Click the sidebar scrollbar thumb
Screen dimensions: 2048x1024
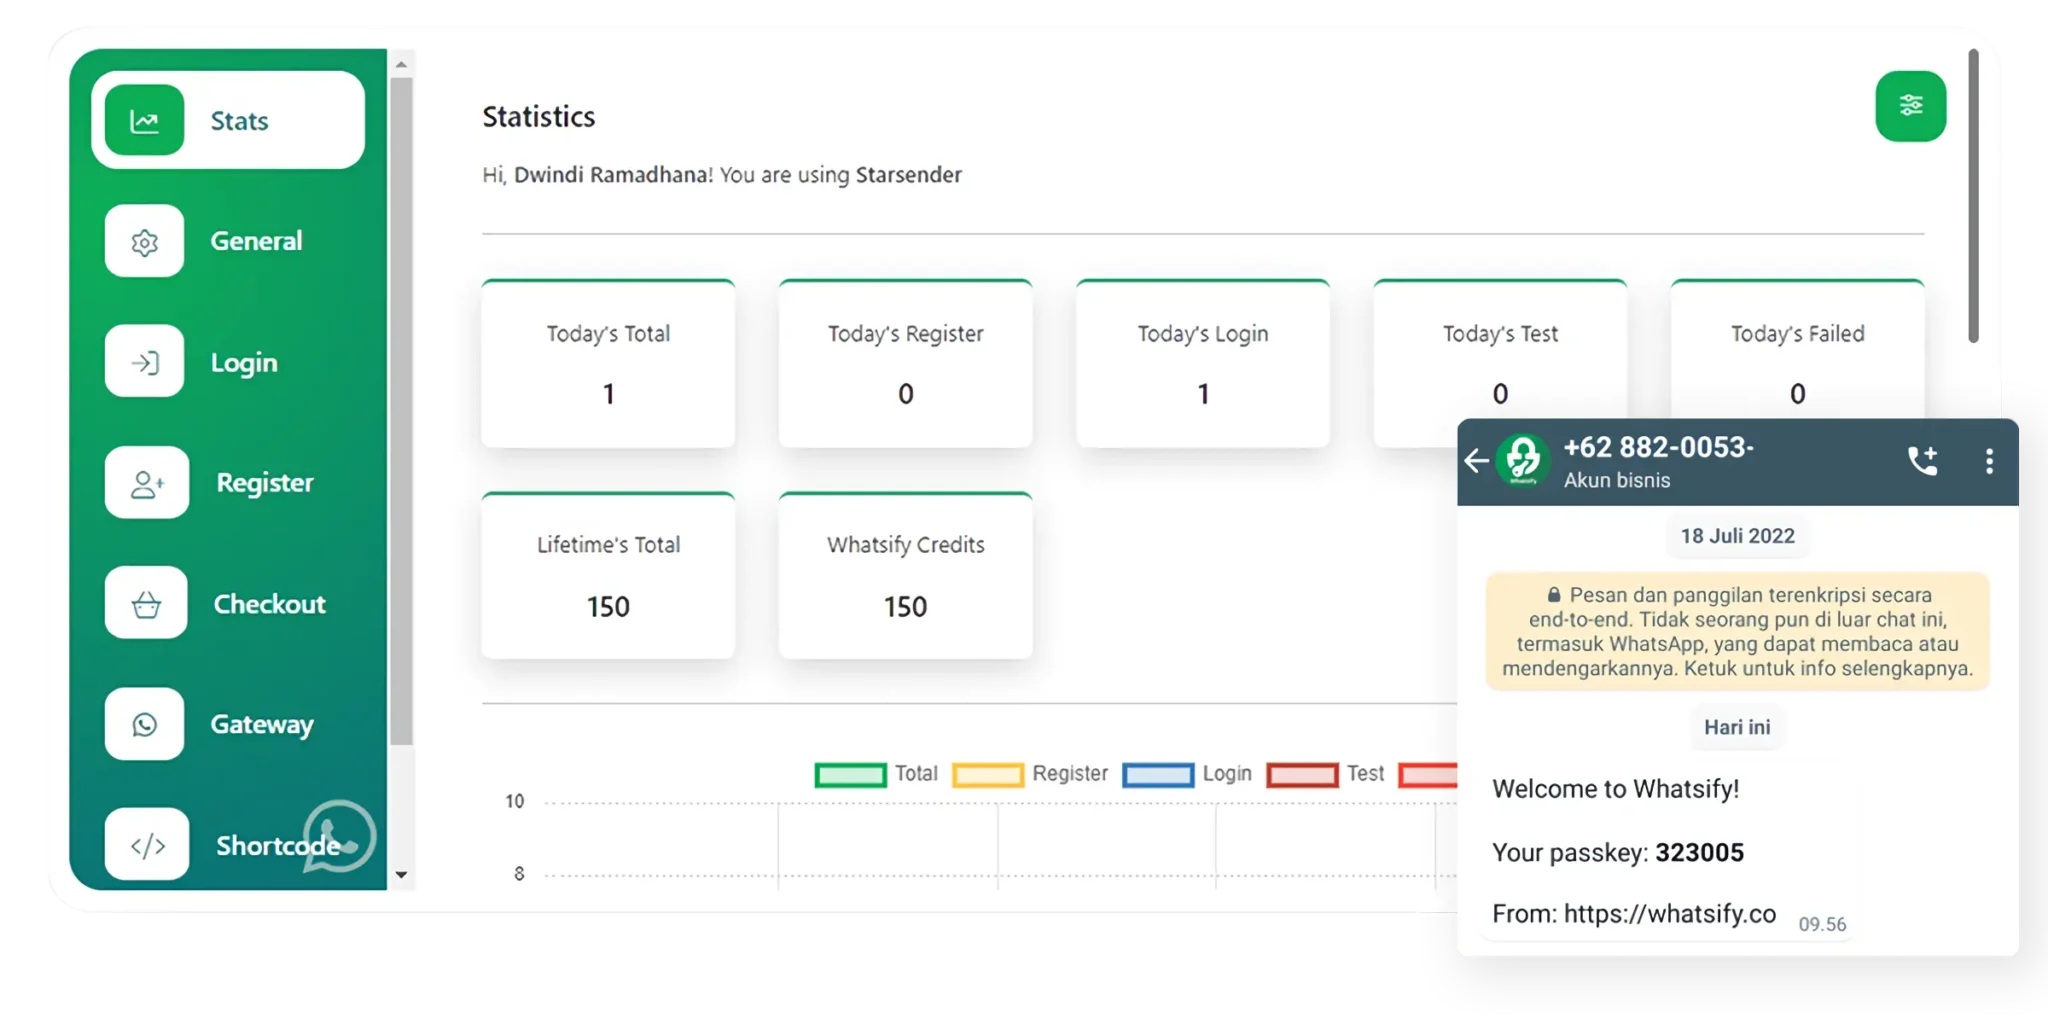pos(401,411)
